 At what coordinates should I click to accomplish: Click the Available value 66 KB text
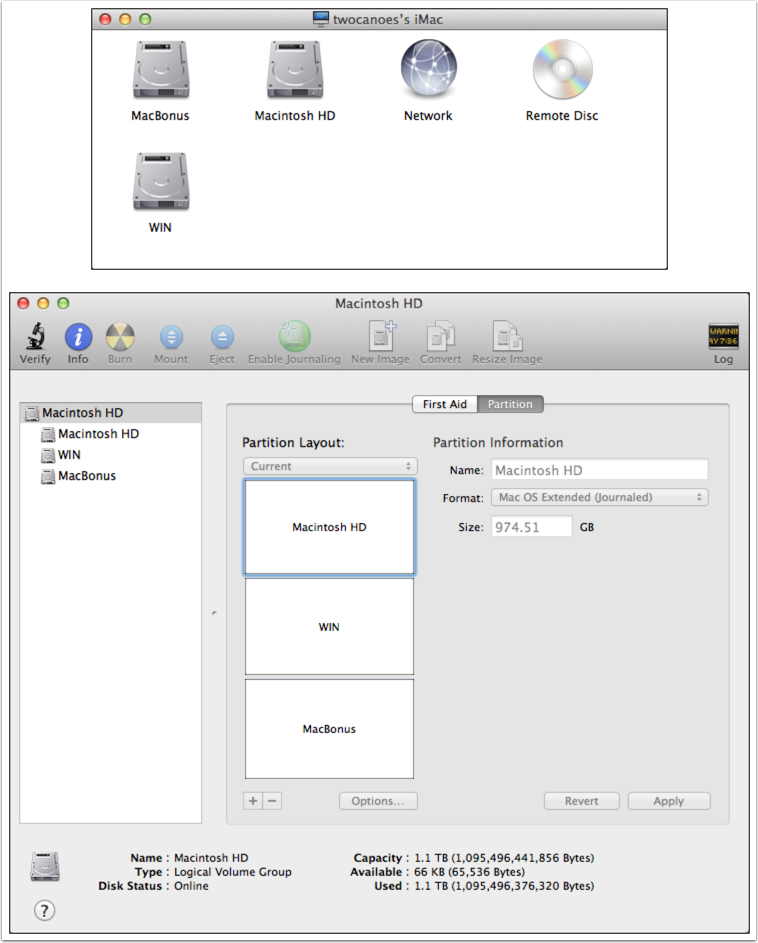469,871
